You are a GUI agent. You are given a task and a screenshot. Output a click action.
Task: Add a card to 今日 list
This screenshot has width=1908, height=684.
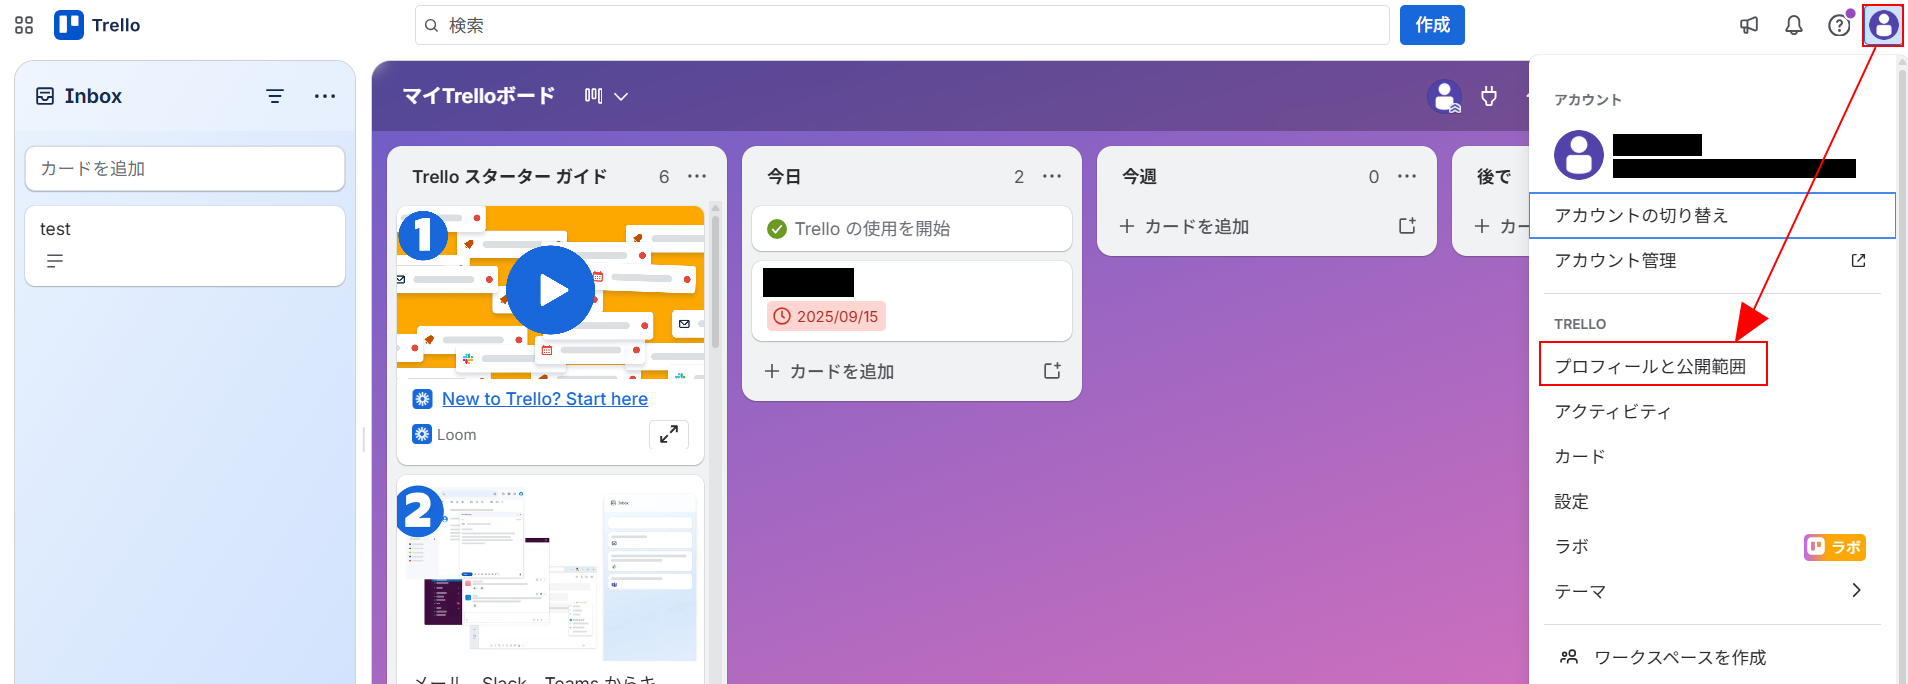click(830, 371)
